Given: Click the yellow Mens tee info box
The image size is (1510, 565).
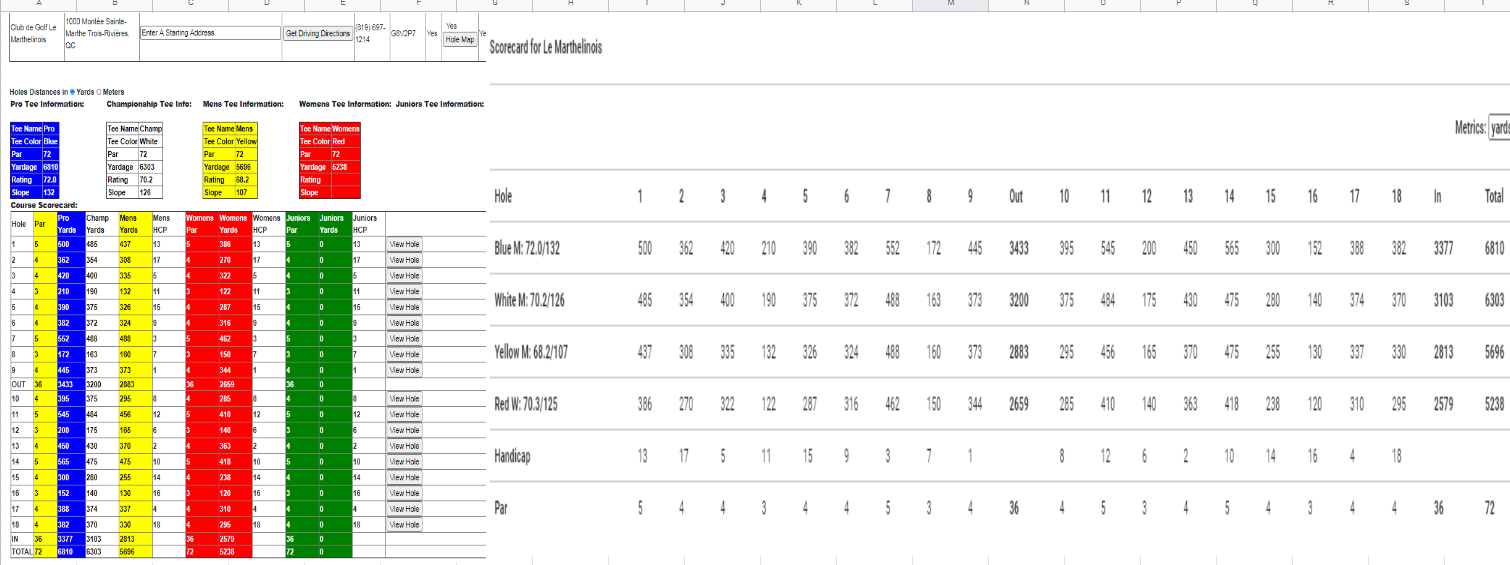Looking at the screenshot, I should click(x=230, y=160).
